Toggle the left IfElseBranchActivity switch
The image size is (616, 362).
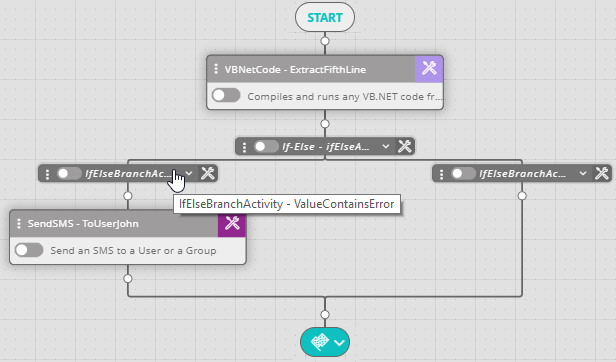[x=69, y=173]
